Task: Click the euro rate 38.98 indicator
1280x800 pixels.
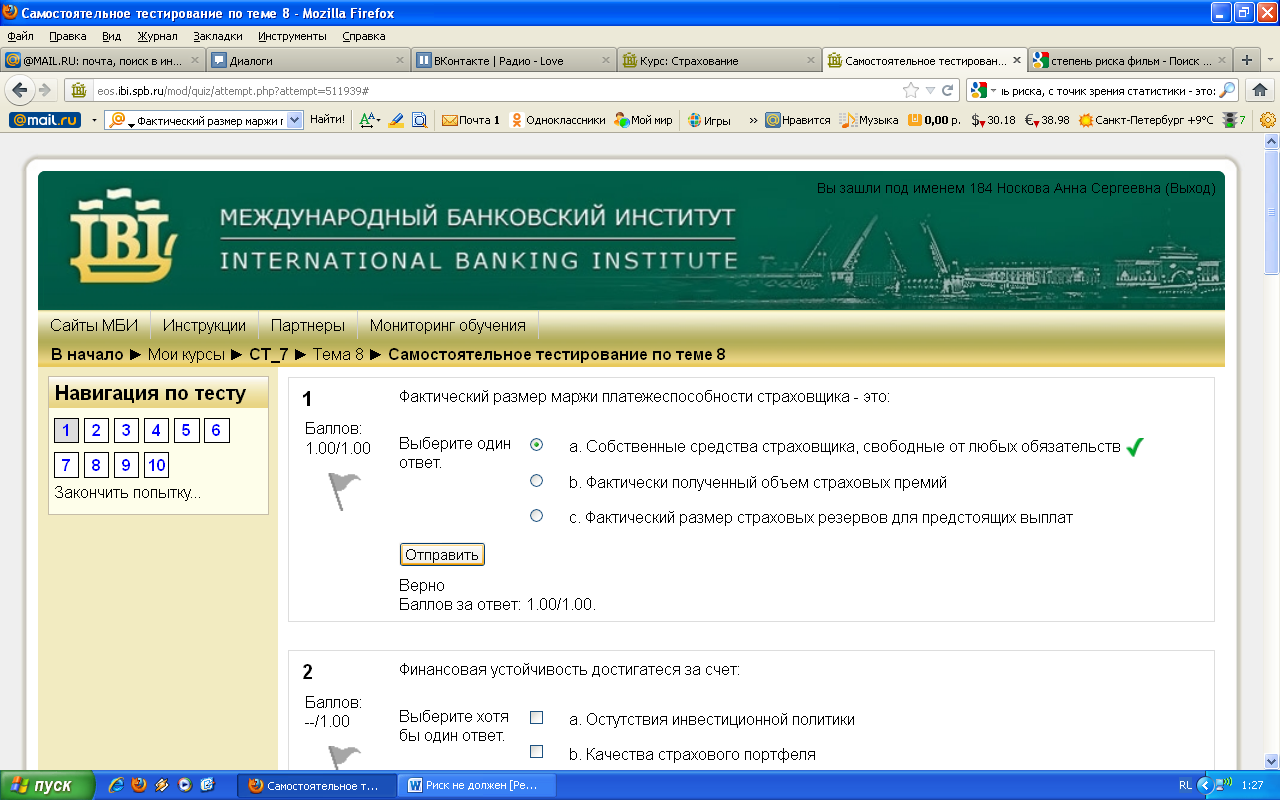Action: [1047, 120]
